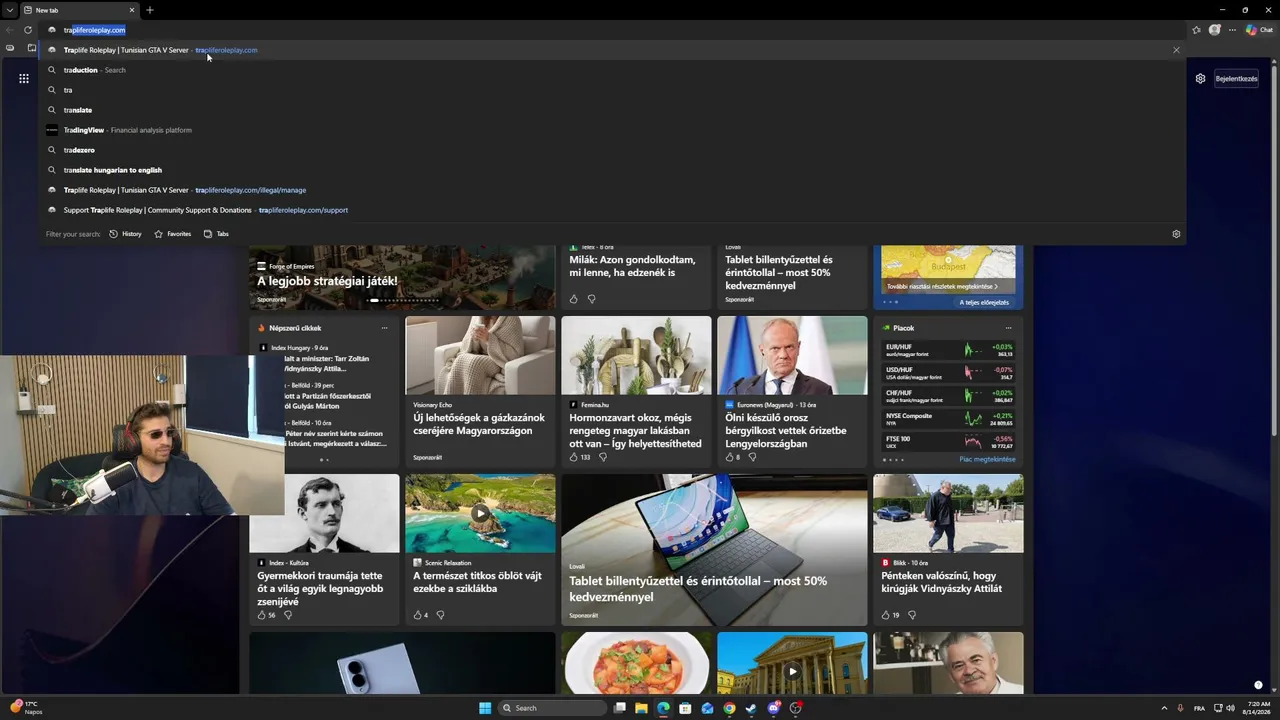Open Népszerű cikkek card options menu
Image resolution: width=1280 pixels, height=720 pixels.
(x=384, y=328)
